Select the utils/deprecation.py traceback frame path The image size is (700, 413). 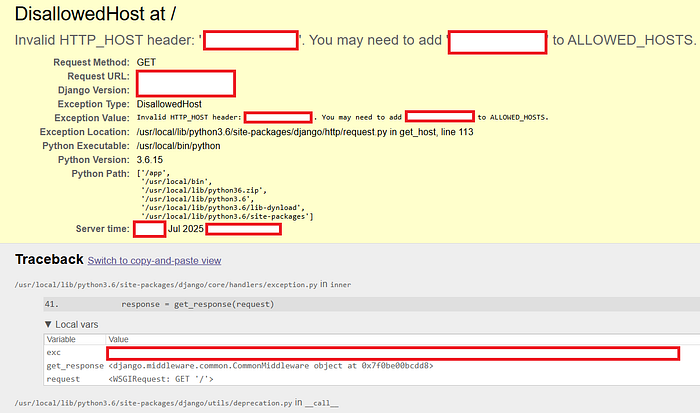[x=154, y=403]
